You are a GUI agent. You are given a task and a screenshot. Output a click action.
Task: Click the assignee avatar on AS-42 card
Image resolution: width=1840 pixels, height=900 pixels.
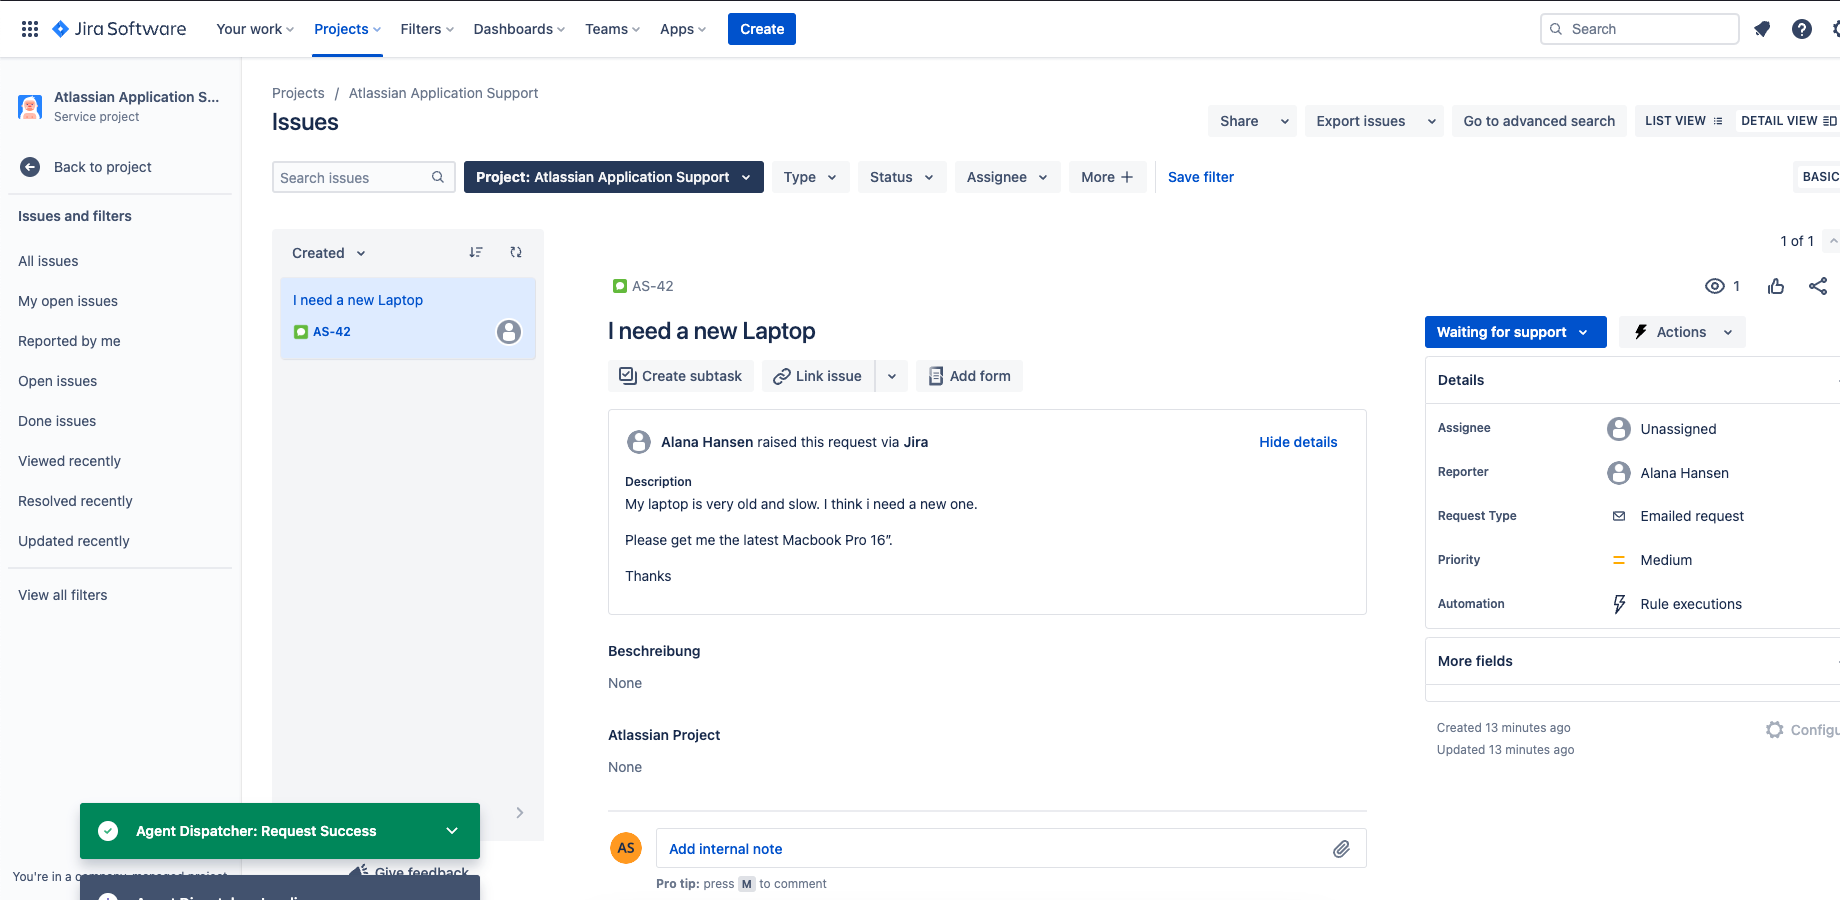tap(509, 332)
